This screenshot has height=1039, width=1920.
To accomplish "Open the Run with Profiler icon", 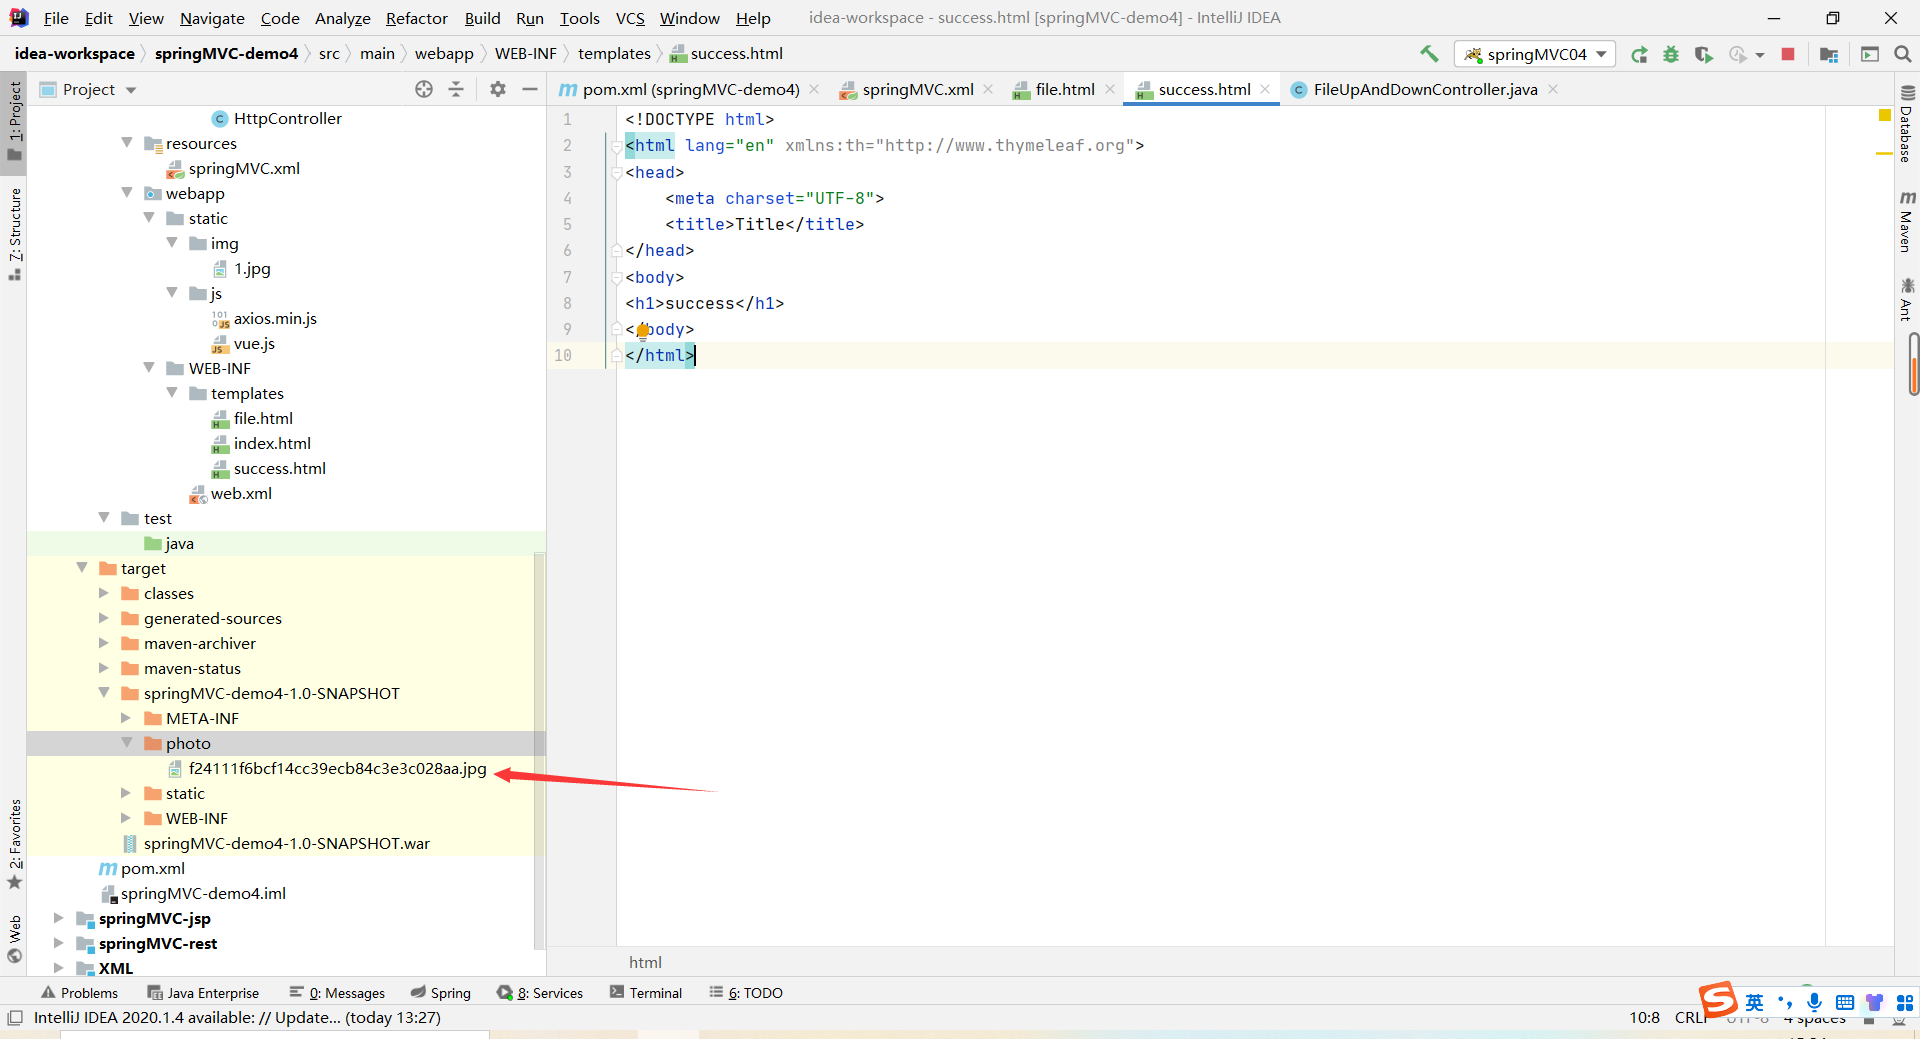I will [x=1738, y=55].
